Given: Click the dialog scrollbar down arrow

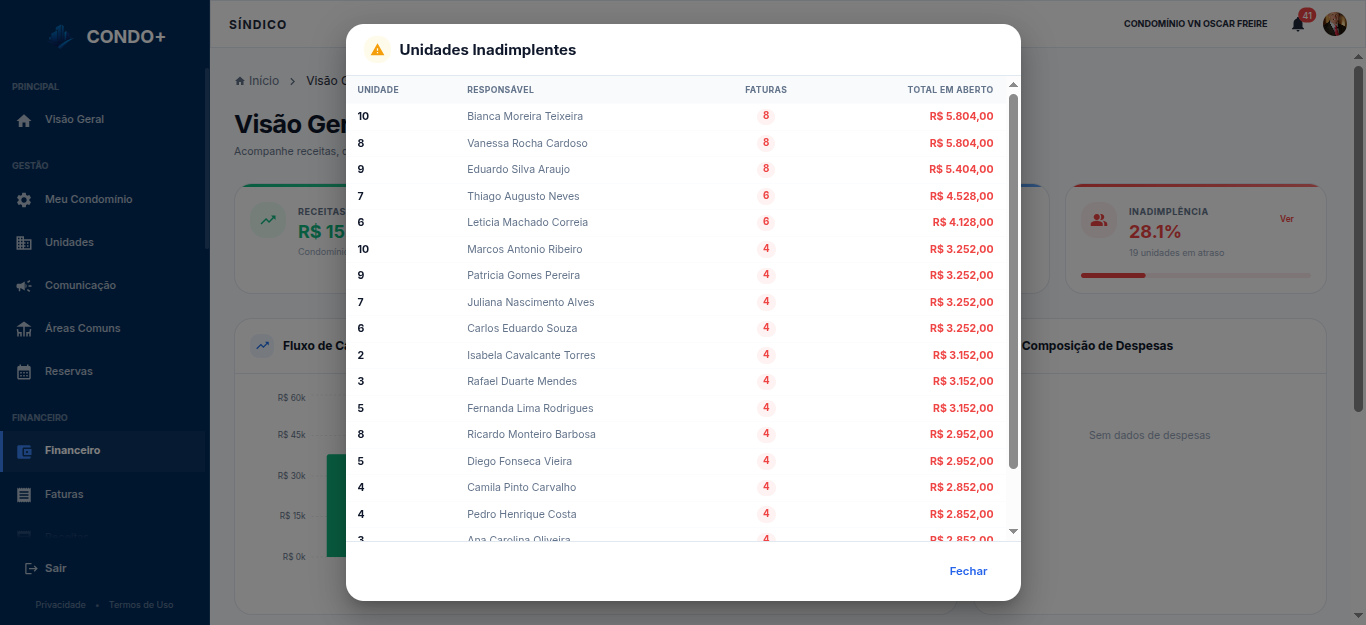Looking at the screenshot, I should point(1013,531).
